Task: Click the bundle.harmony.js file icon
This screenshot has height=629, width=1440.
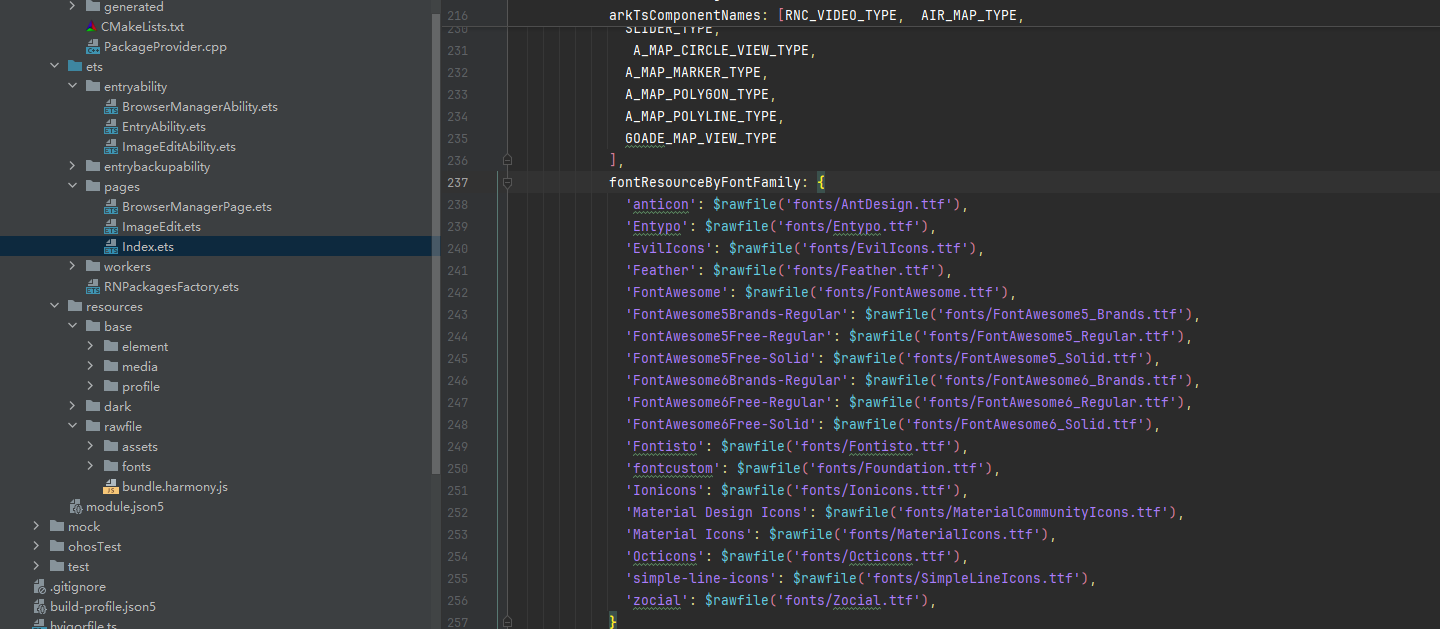Action: [x=111, y=487]
